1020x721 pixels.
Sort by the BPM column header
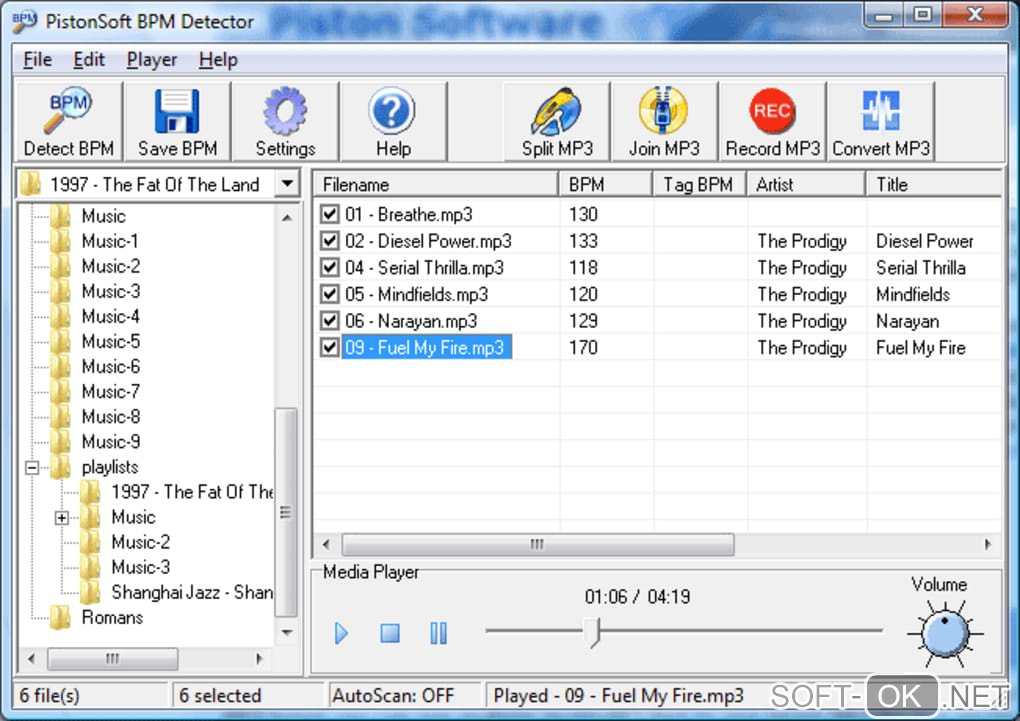pyautogui.click(x=605, y=185)
